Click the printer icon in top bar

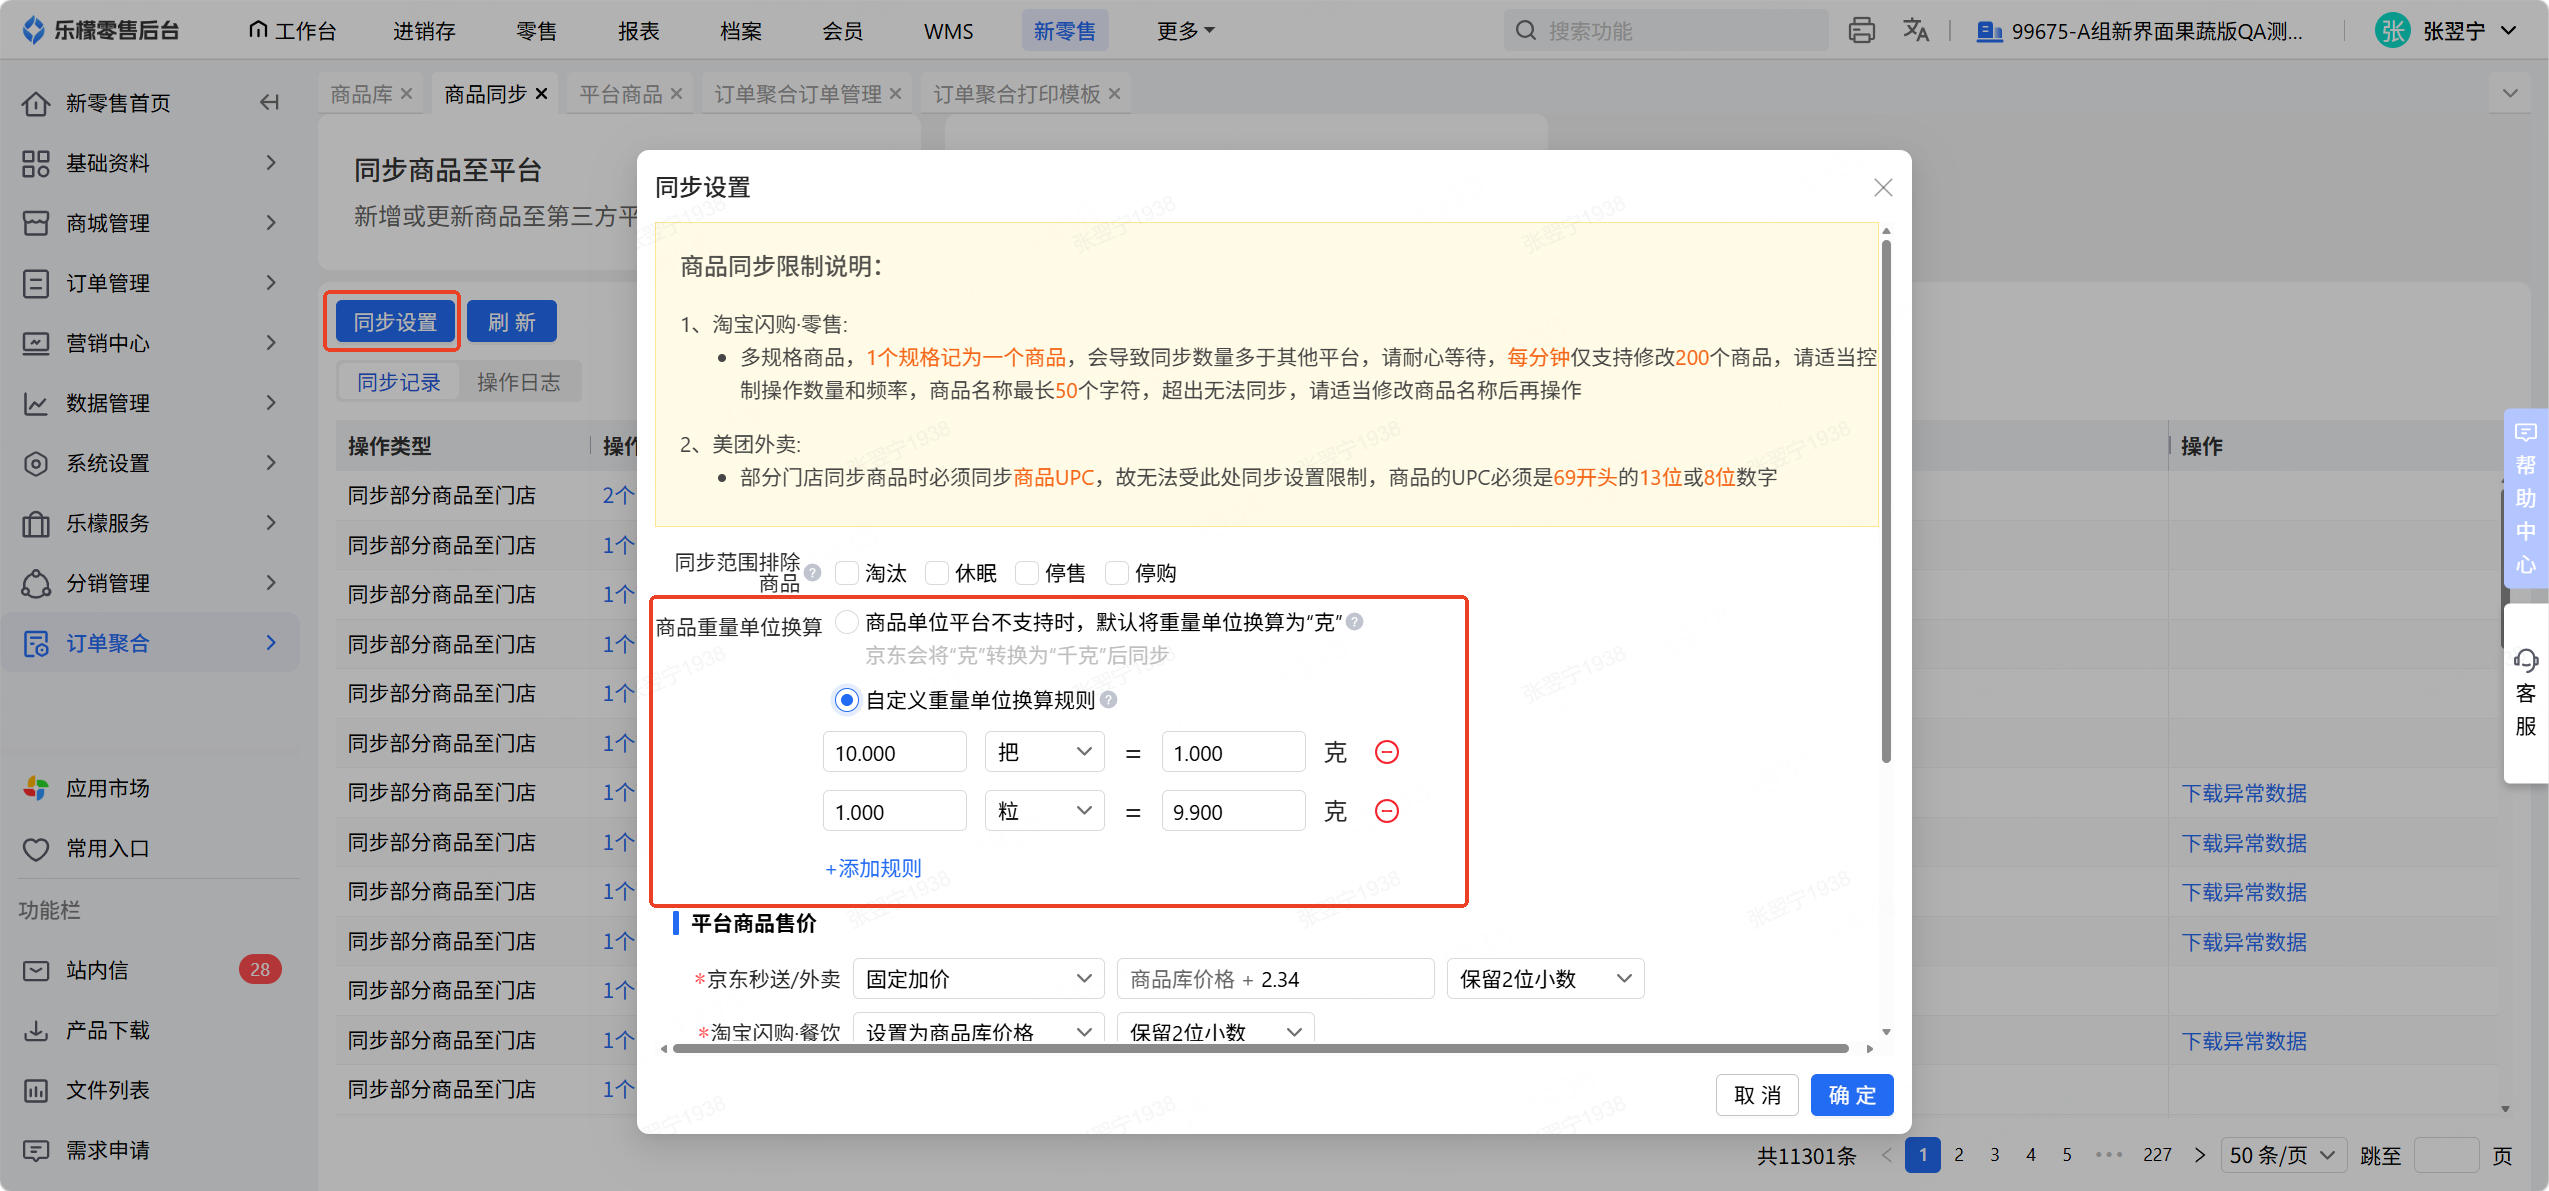pos(1861,31)
